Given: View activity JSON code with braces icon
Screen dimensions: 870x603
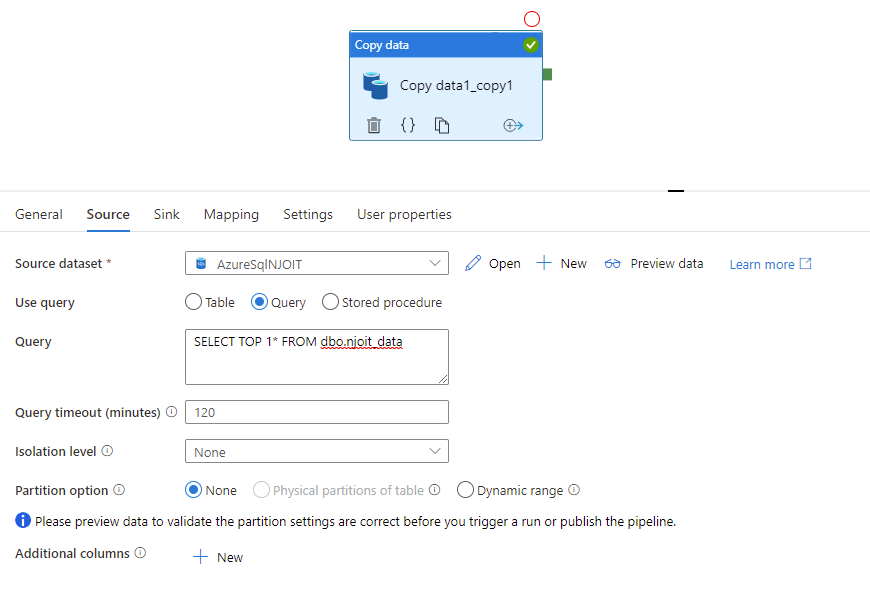Looking at the screenshot, I should (408, 125).
